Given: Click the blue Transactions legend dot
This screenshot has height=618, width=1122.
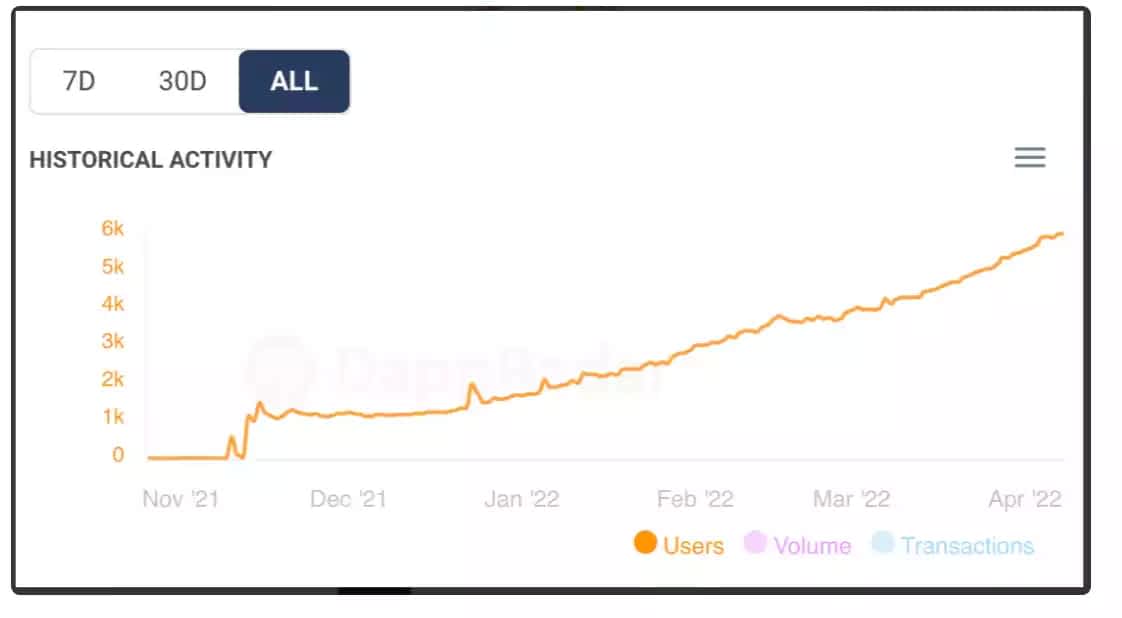Looking at the screenshot, I should (x=882, y=542).
